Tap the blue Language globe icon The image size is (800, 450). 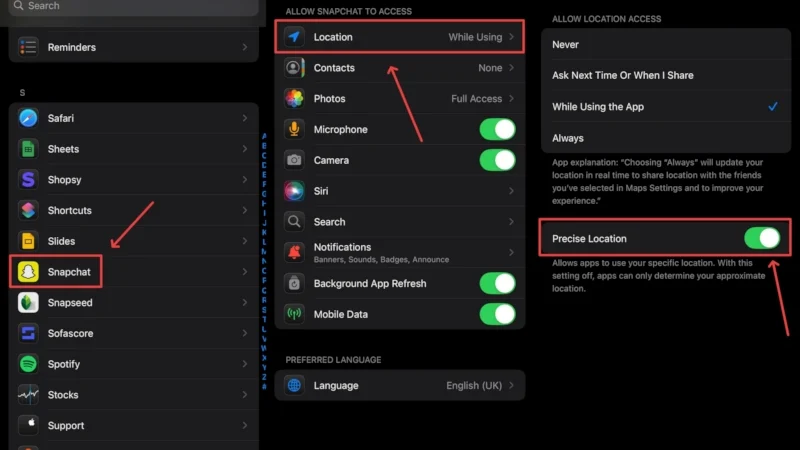[294, 385]
